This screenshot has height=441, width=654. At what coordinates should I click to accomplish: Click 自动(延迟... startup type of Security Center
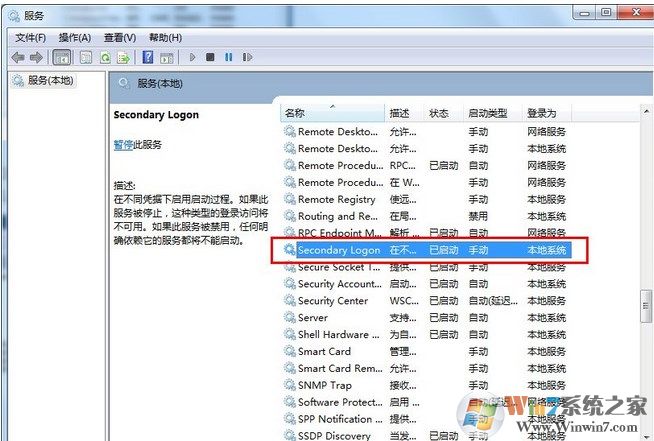coord(493,300)
